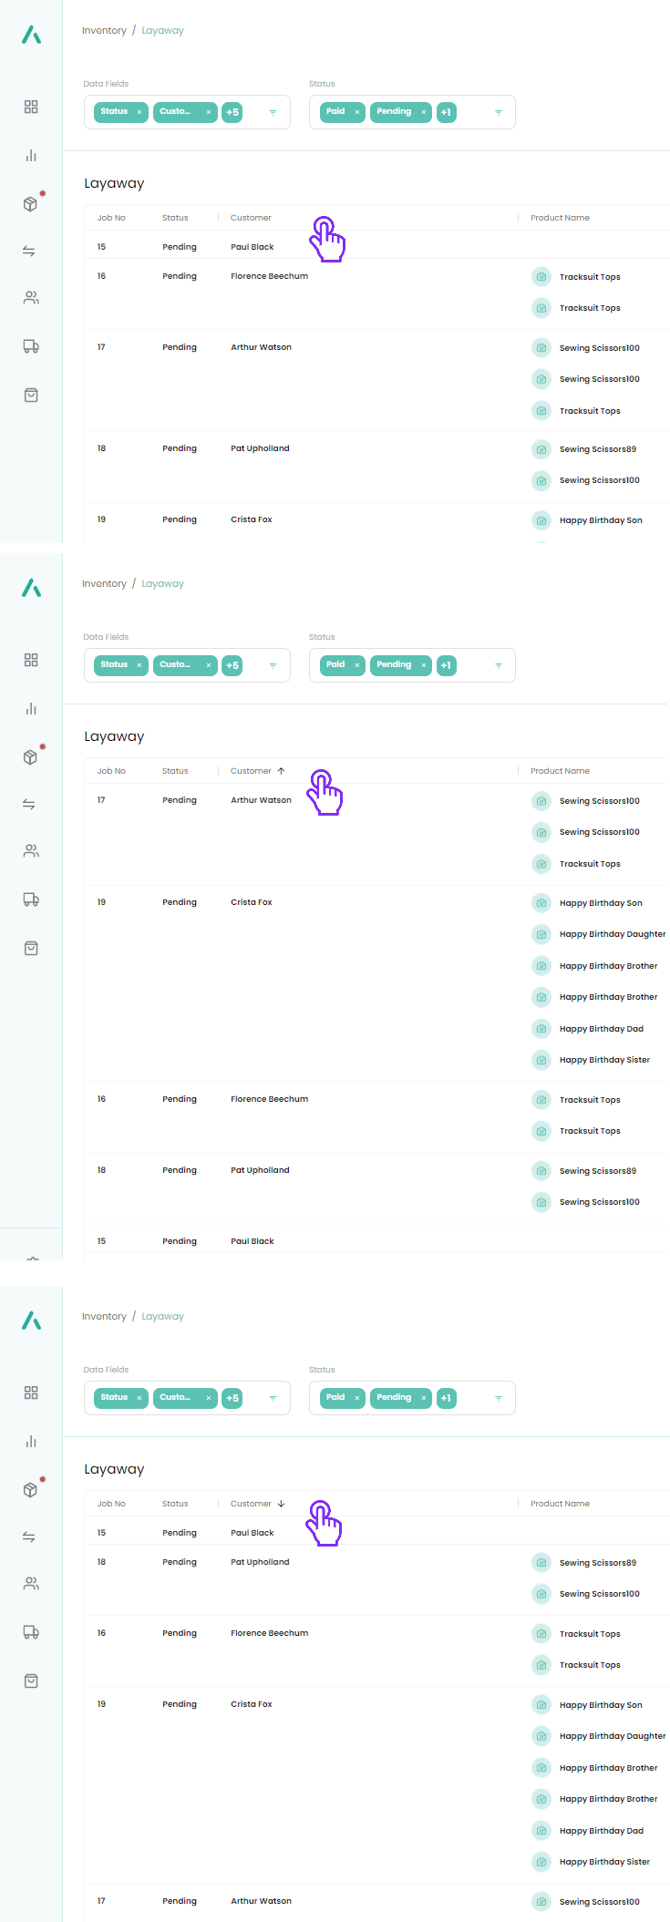Click Layaway breadcrumb in the bottom screenshot
Viewport: 670px width, 1922px height.
163,1317
